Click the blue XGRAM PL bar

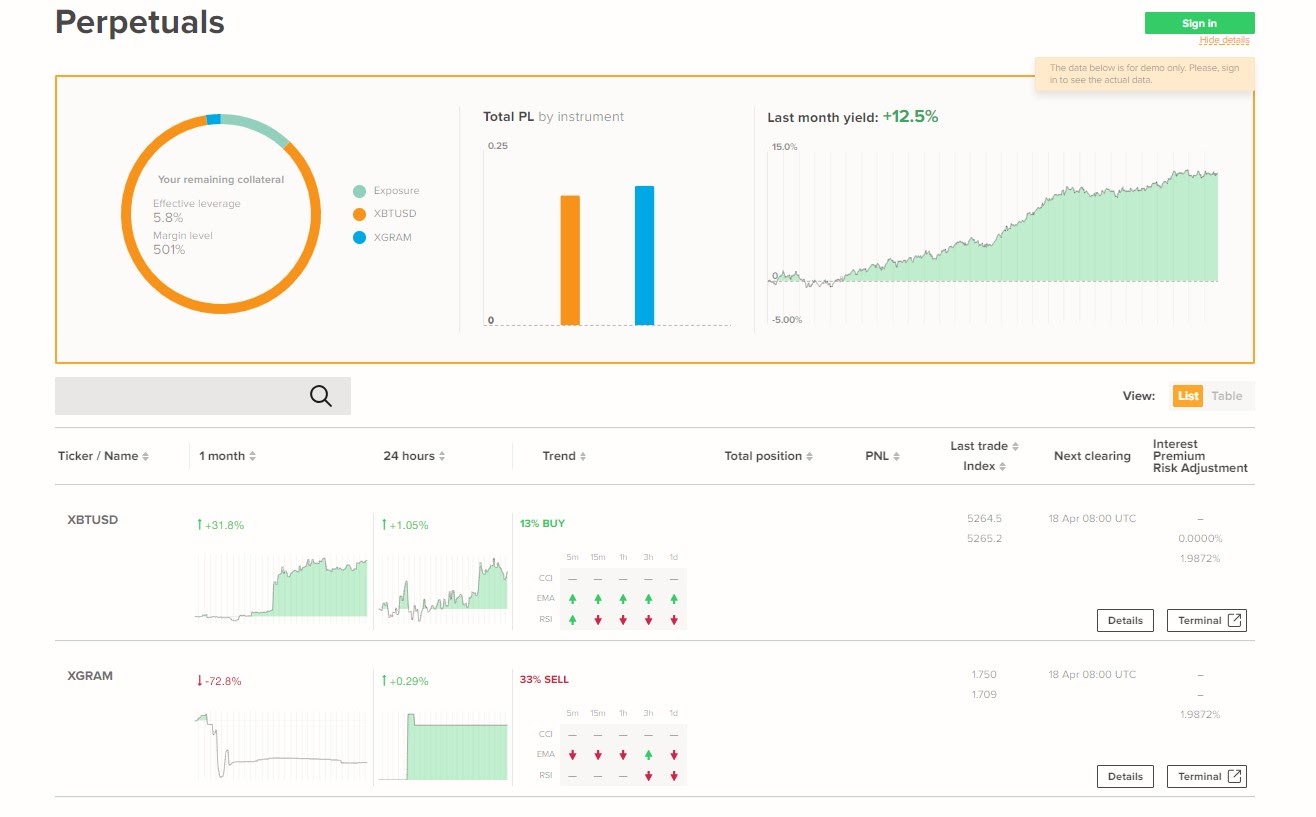click(645, 255)
